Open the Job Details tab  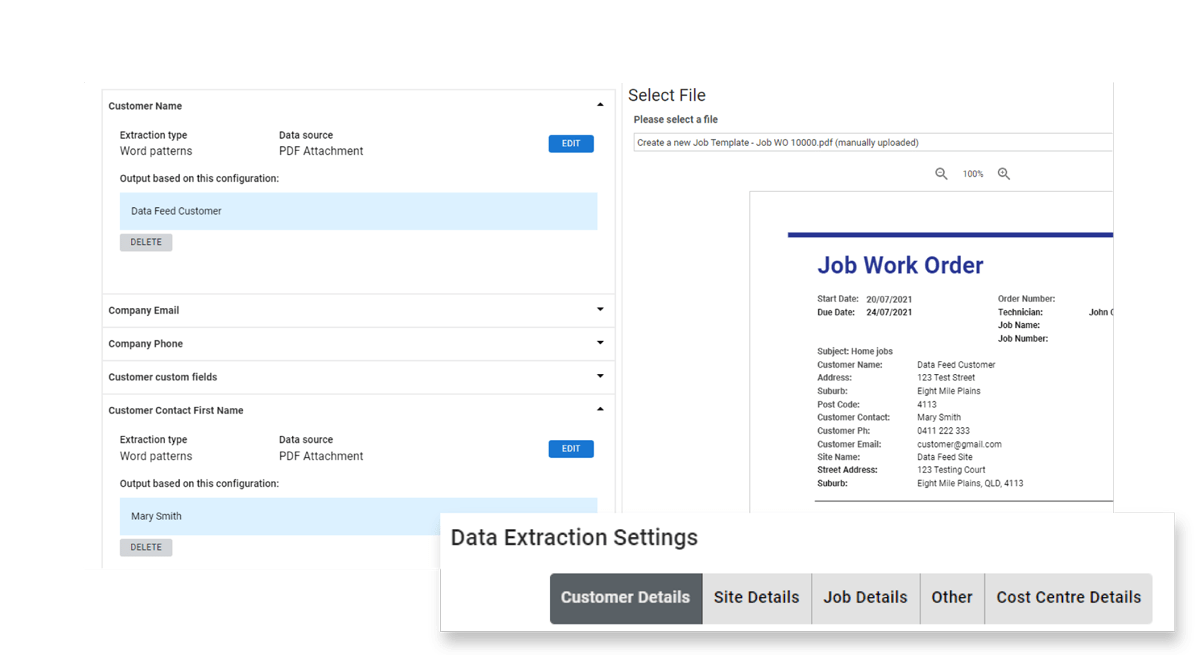pos(865,598)
